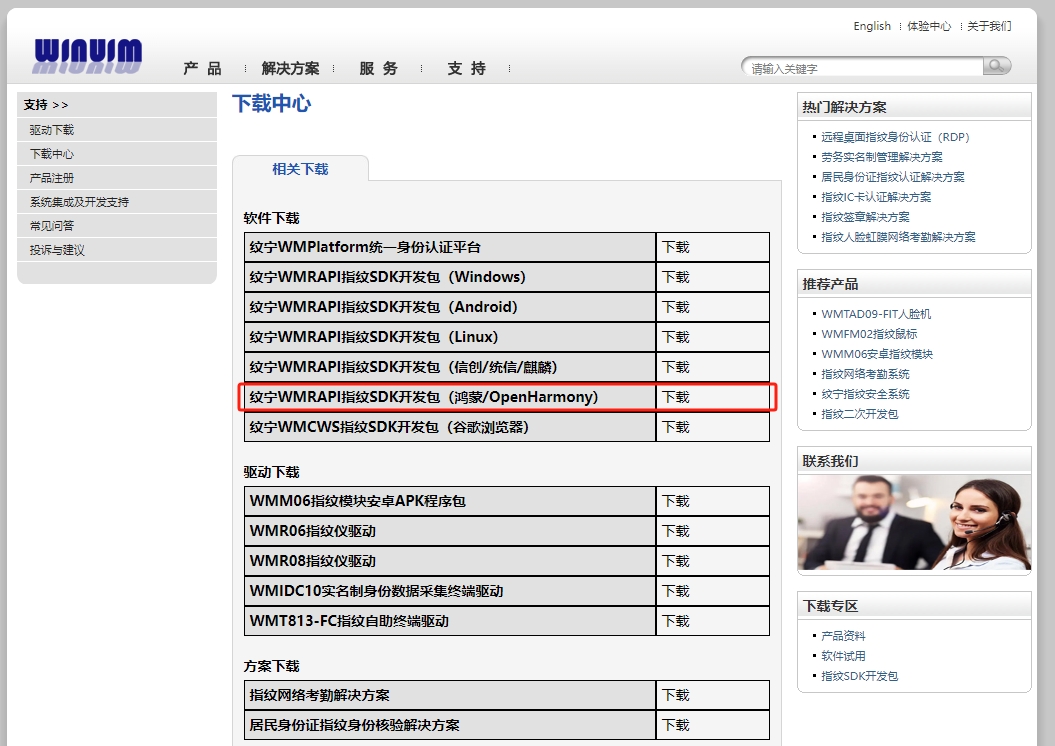Open 产品资料 in 下载专区
Image resolution: width=1055 pixels, height=746 pixels.
843,636
